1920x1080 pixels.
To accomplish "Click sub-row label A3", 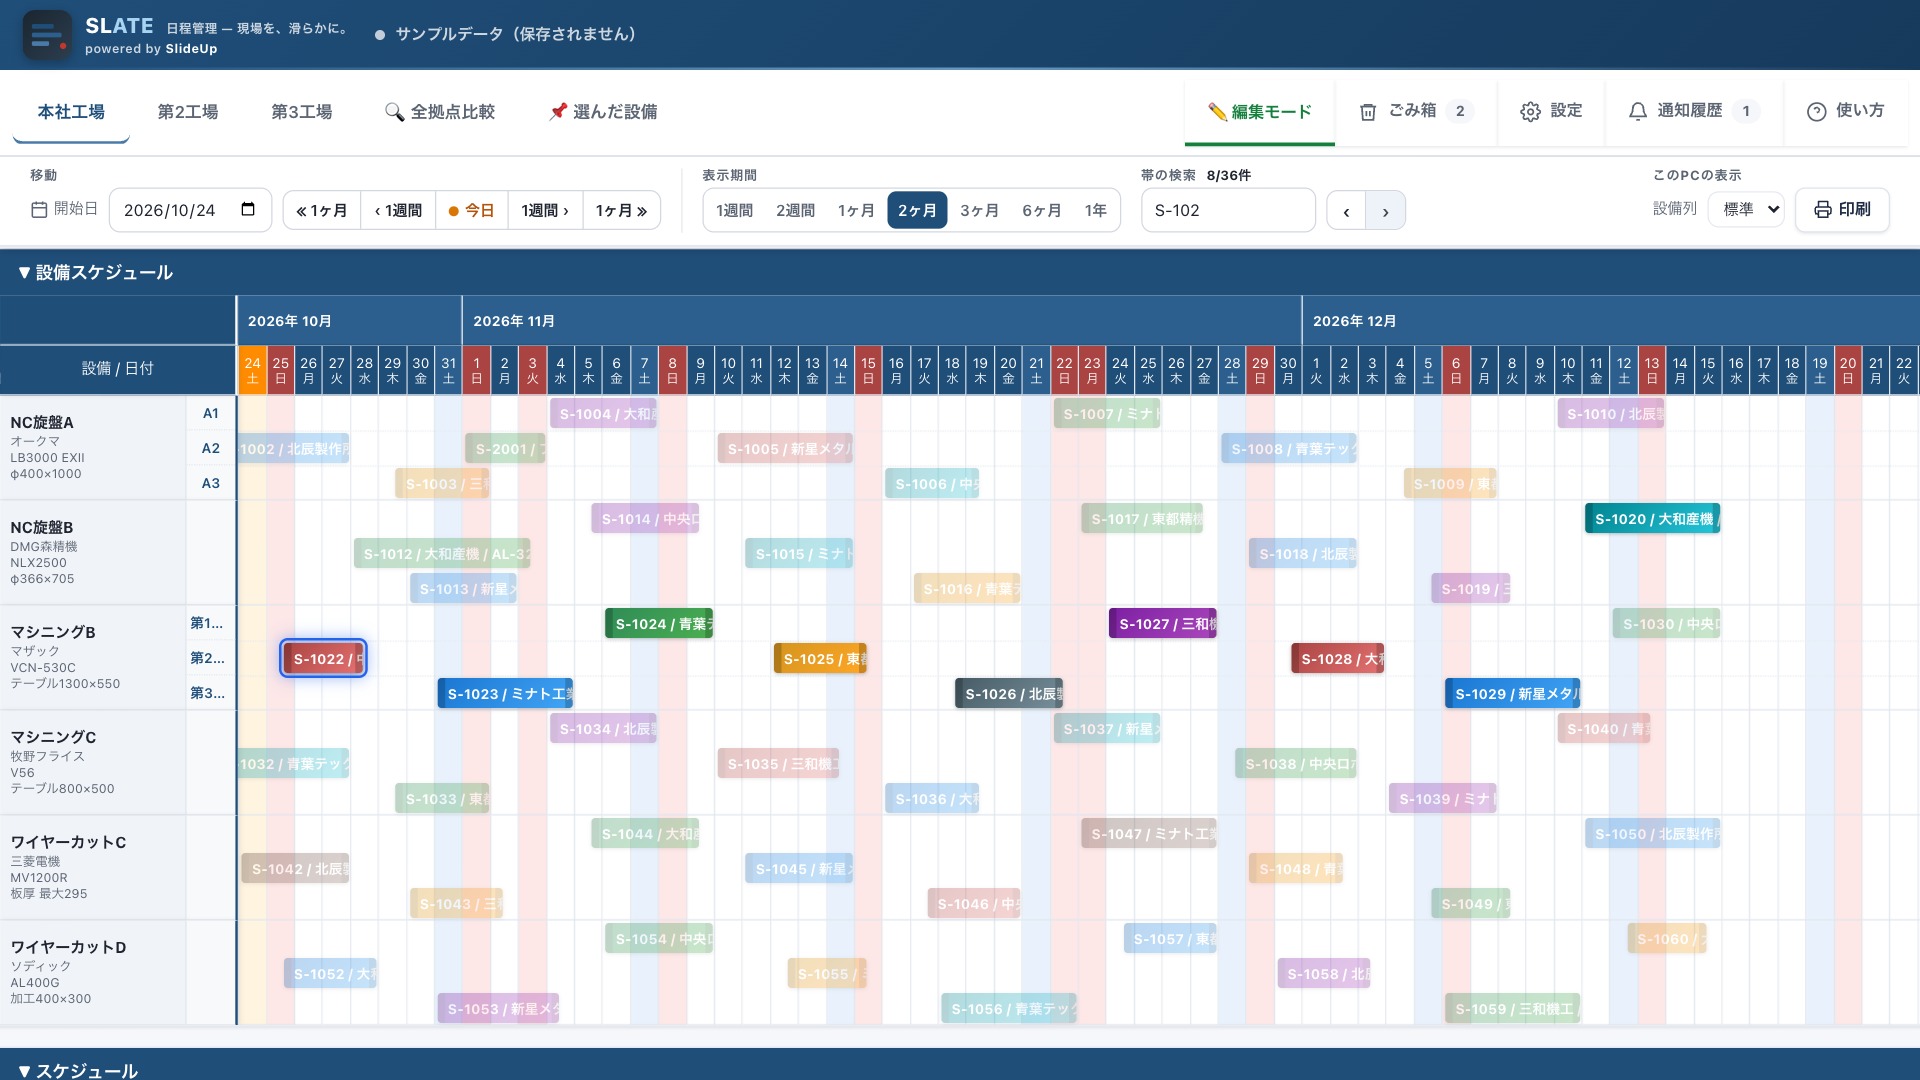I will click(x=211, y=483).
